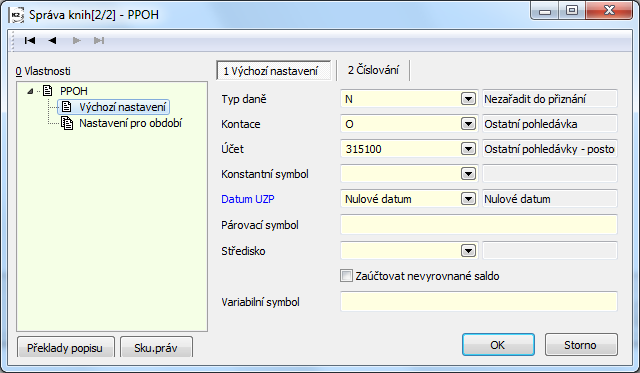Open the Středisko dropdown arrow
Viewport: 640px width, 373px height.
click(x=468, y=251)
